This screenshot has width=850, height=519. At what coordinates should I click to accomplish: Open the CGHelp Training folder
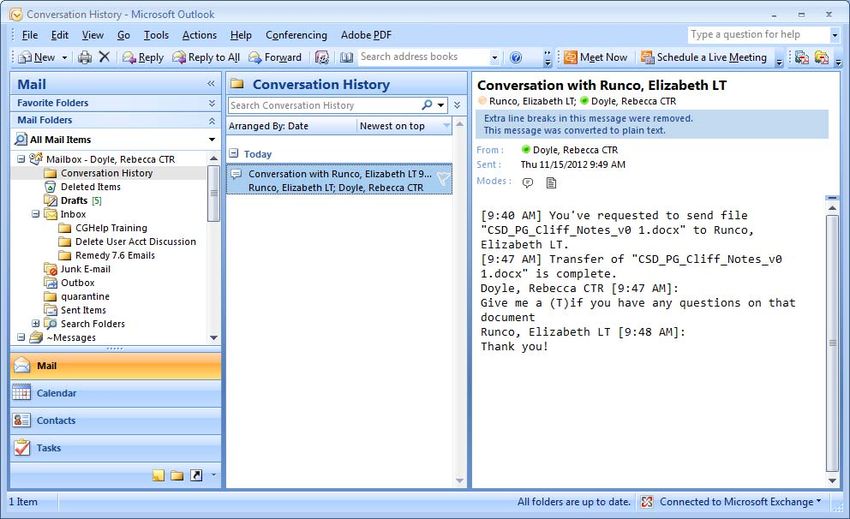[x=111, y=228]
